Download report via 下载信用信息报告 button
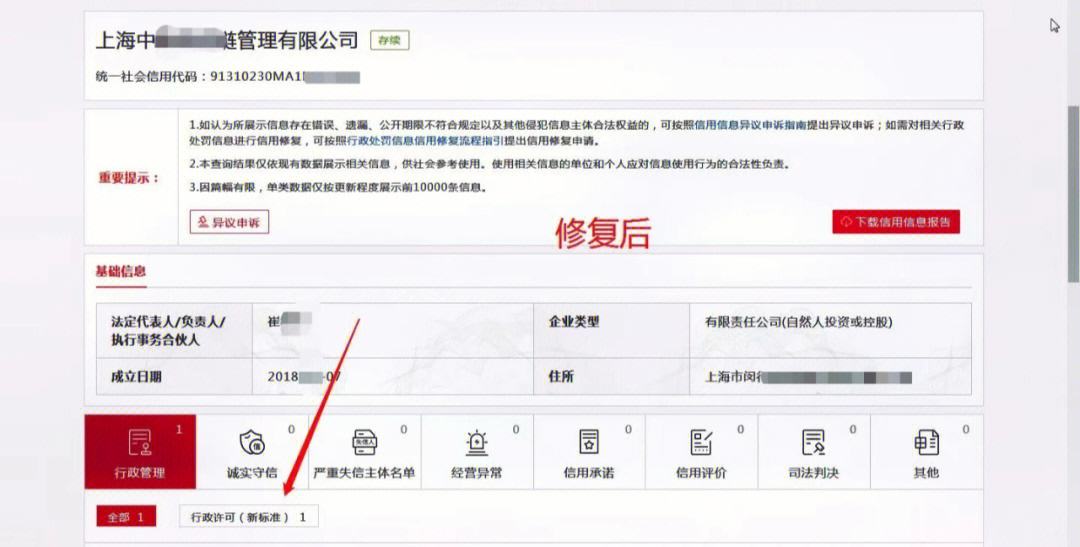 pyautogui.click(x=895, y=222)
